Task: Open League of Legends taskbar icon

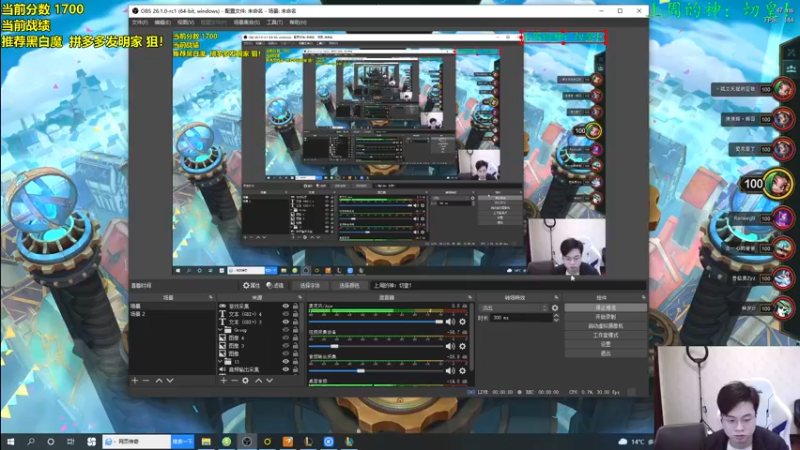Action: pyautogui.click(x=308, y=441)
